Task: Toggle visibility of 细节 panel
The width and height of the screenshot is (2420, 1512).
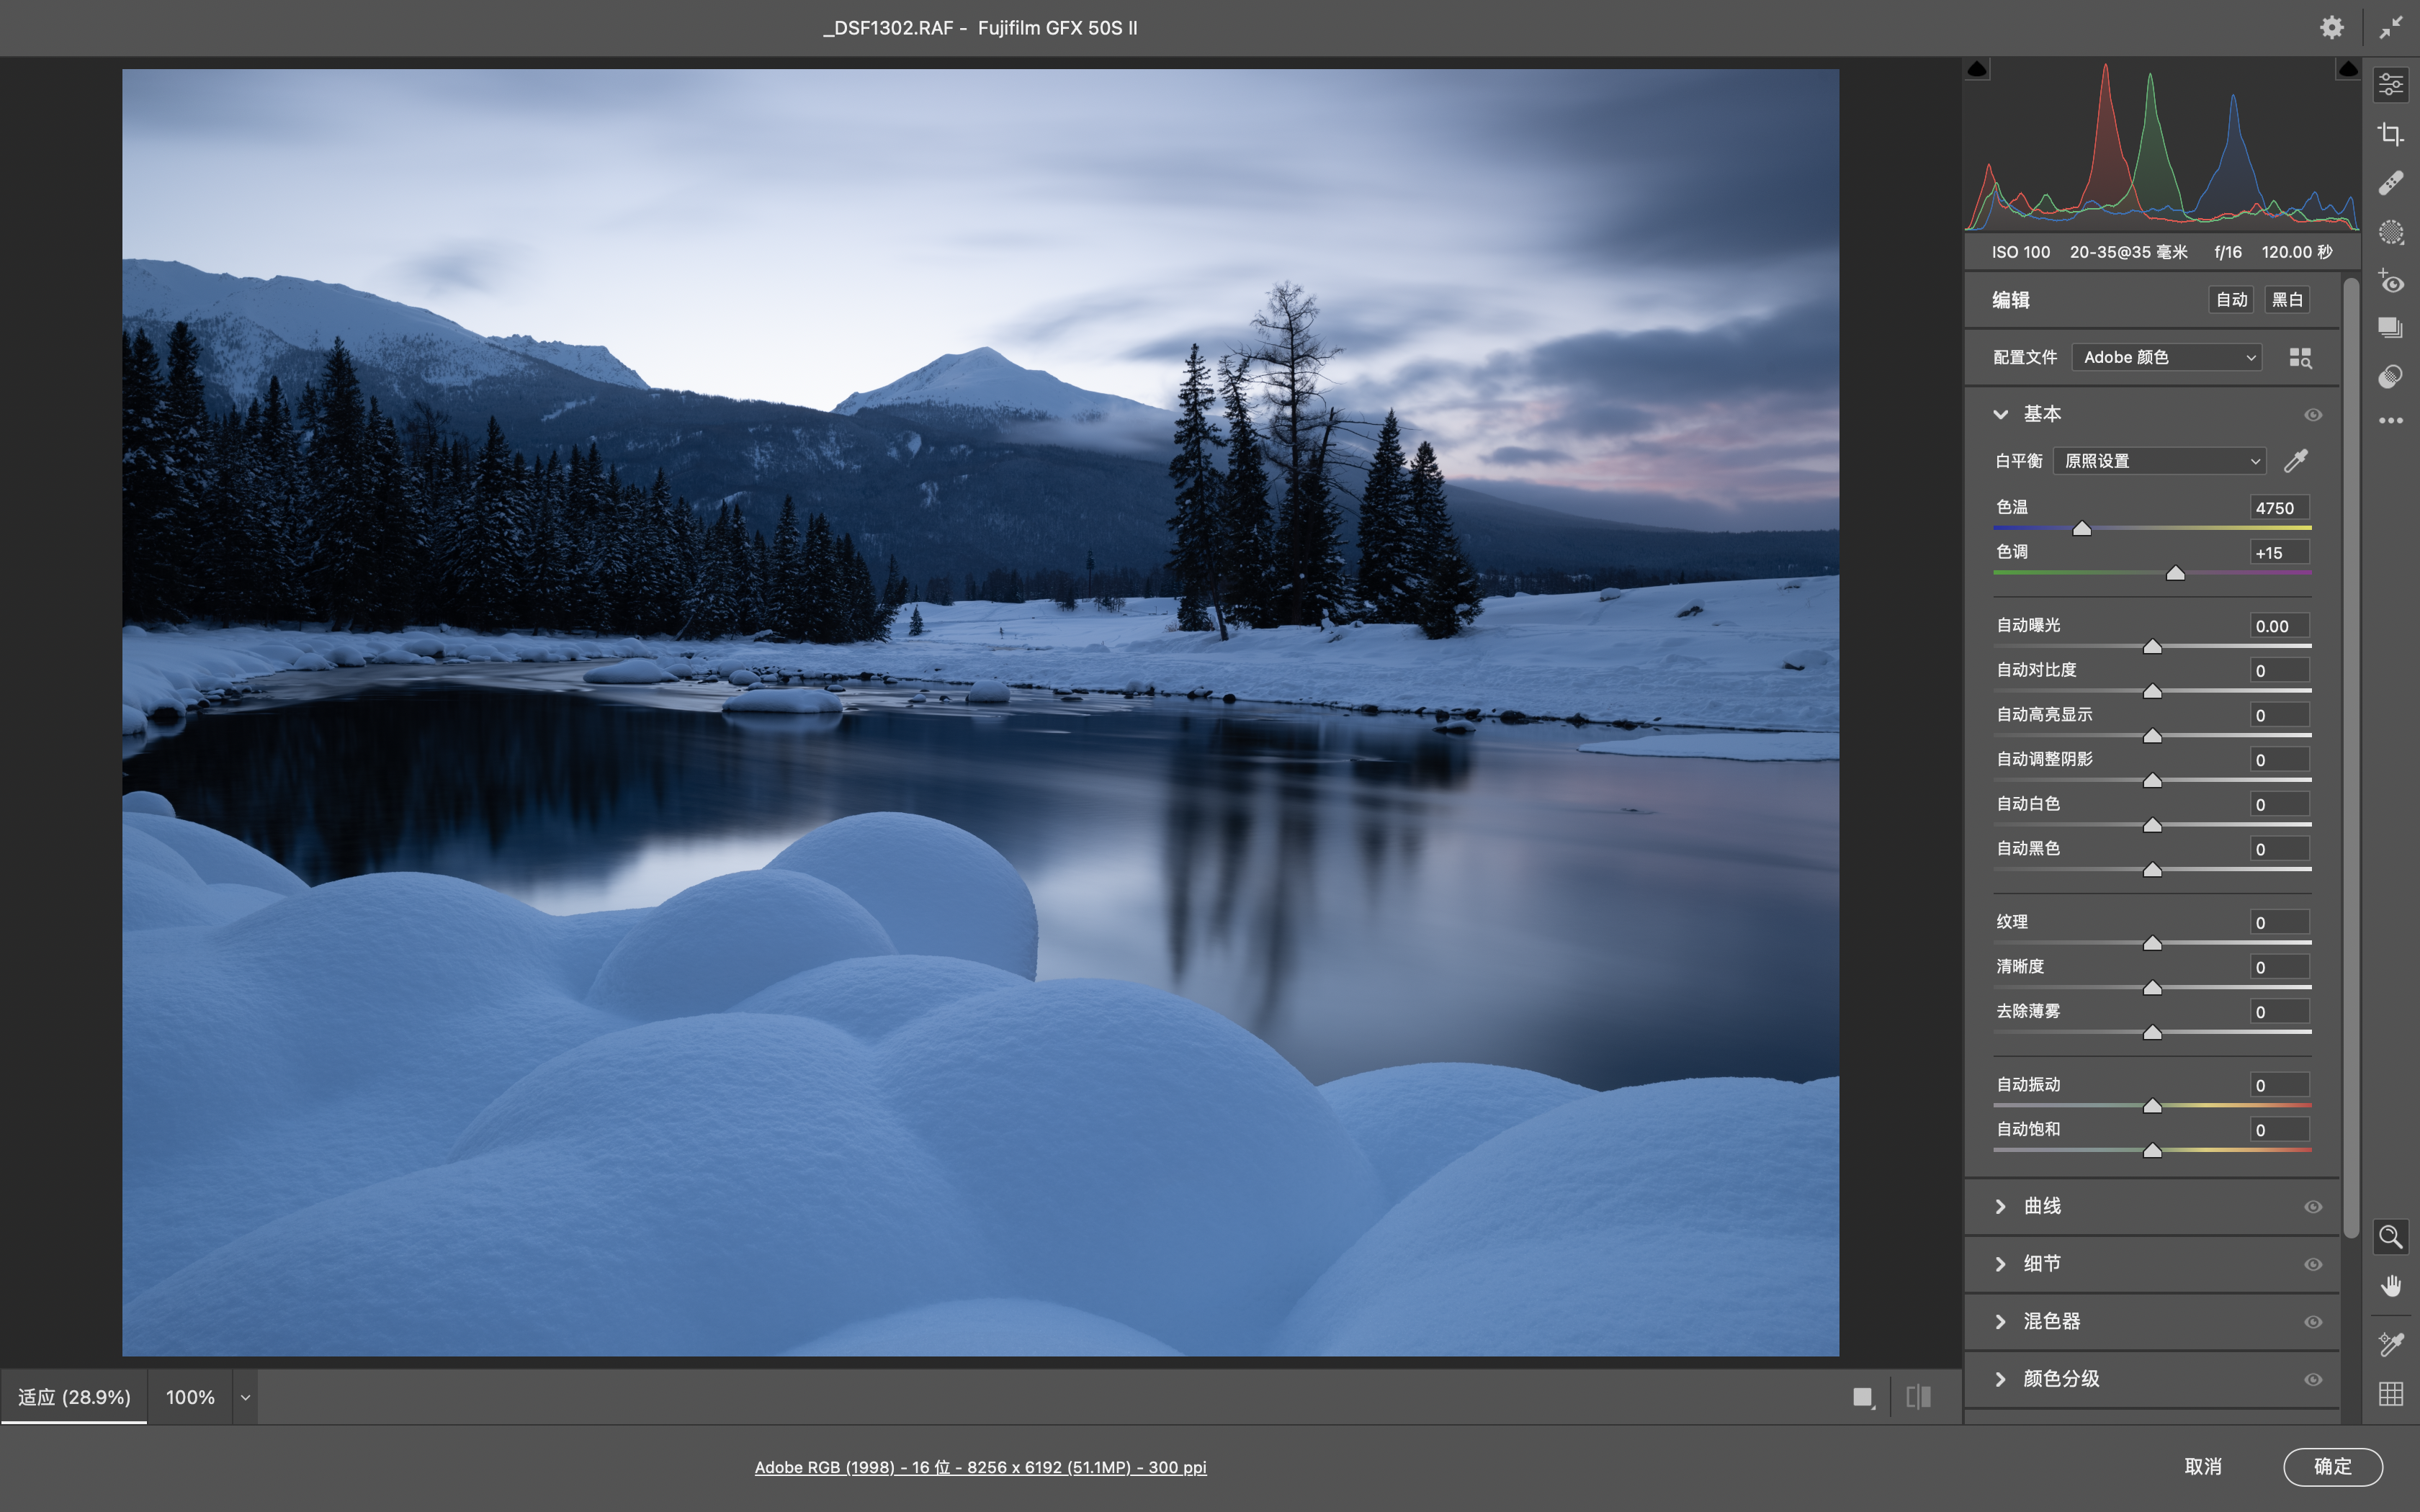Action: (x=2313, y=1265)
